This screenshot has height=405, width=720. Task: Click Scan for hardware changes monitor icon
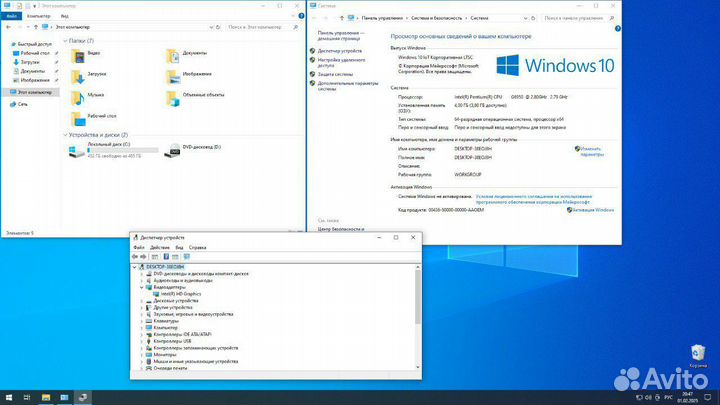click(186, 257)
